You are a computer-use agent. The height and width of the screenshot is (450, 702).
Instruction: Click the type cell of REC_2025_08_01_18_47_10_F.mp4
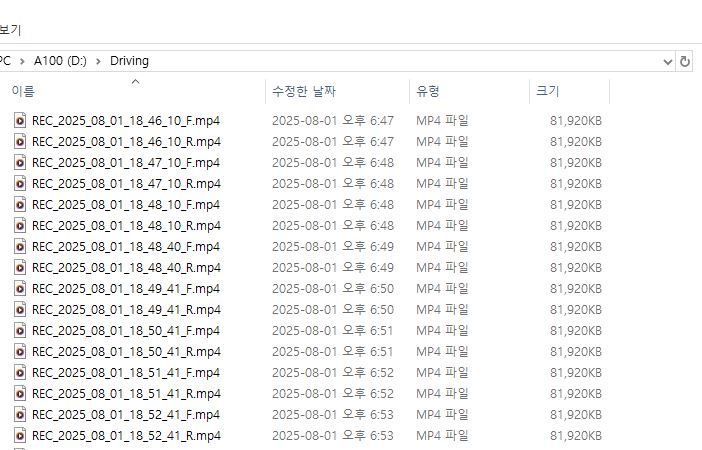click(442, 163)
